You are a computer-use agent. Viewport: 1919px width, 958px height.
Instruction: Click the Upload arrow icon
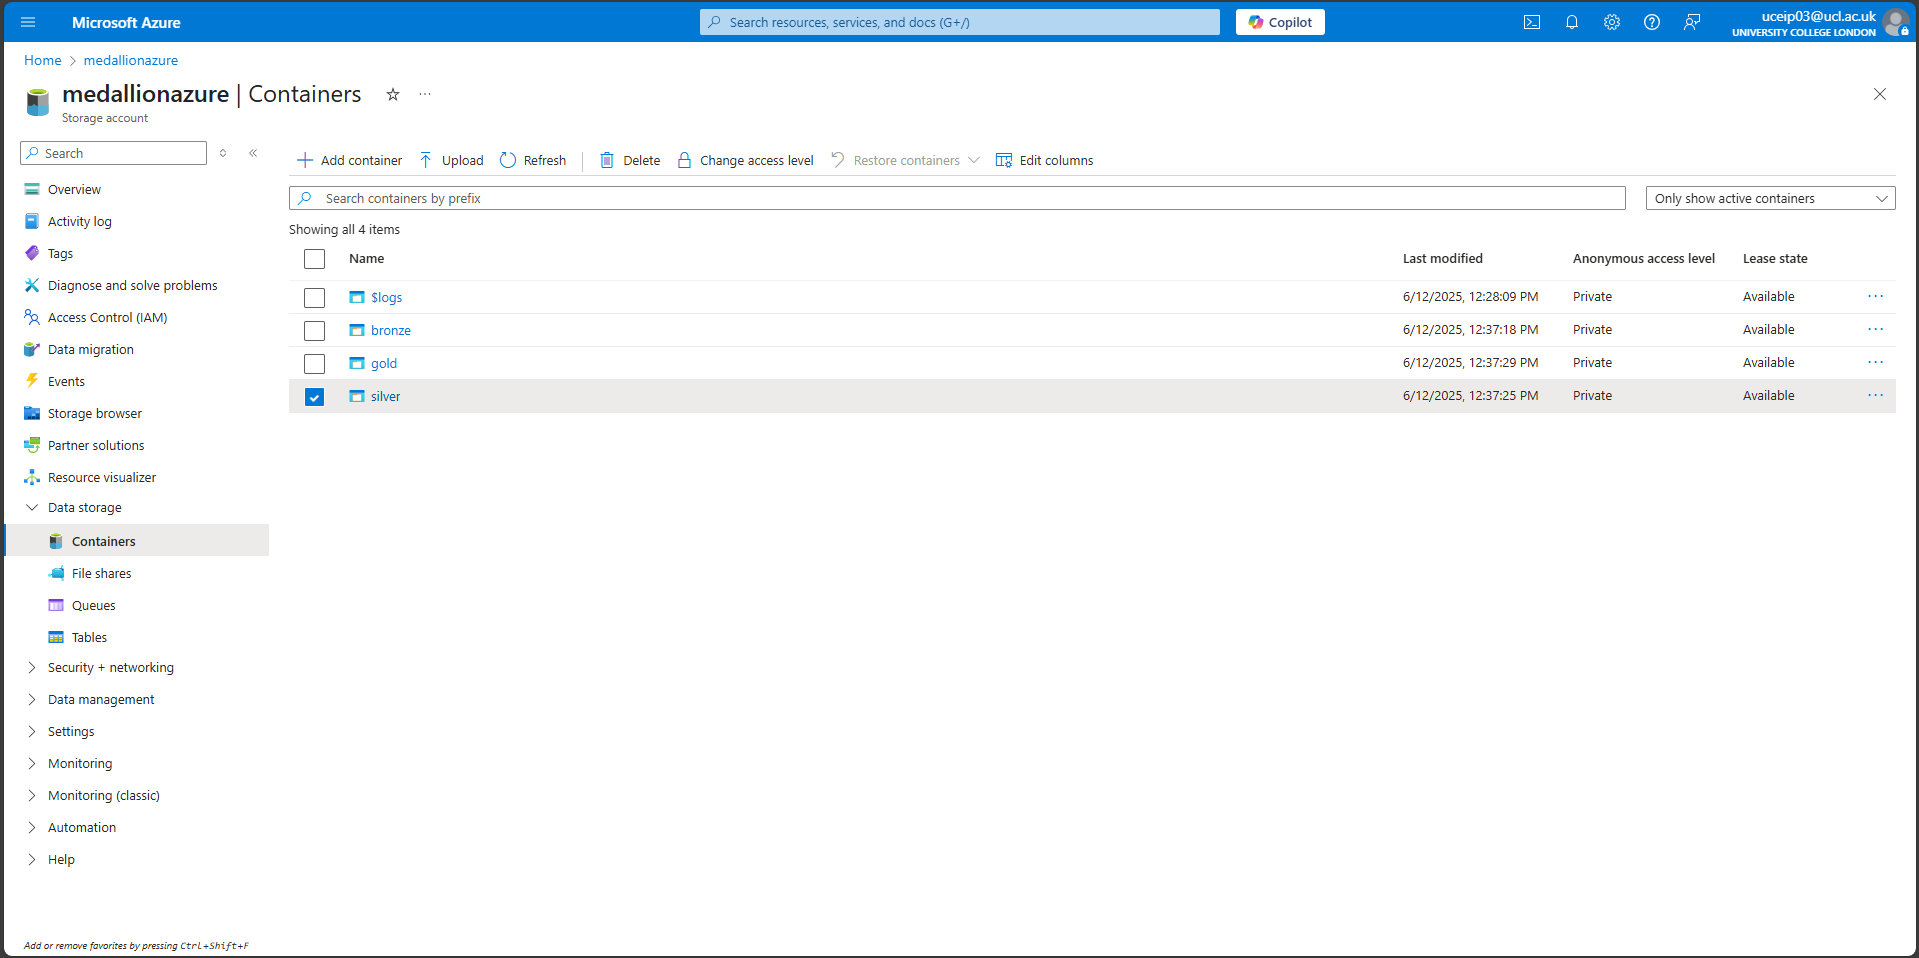click(426, 160)
